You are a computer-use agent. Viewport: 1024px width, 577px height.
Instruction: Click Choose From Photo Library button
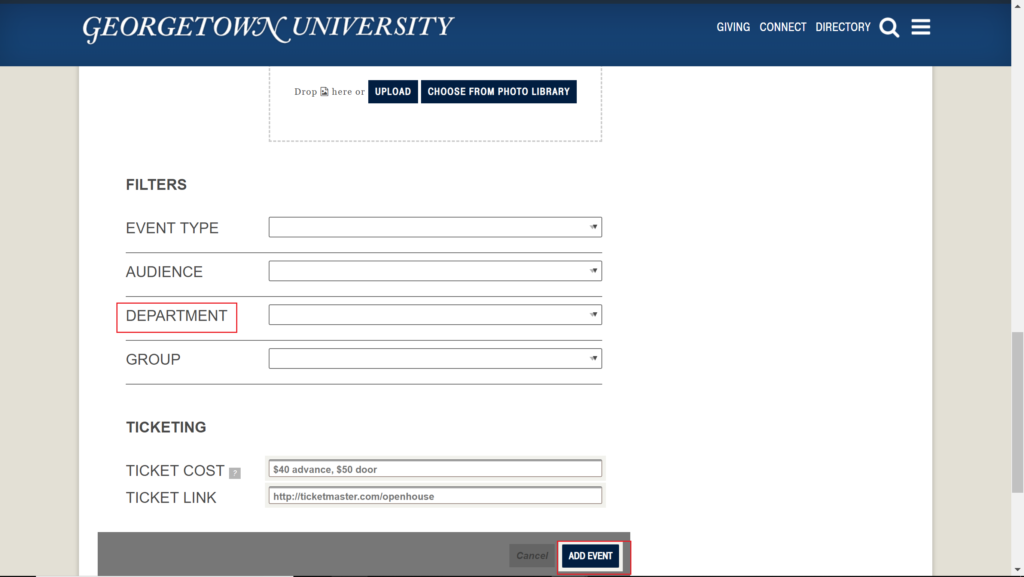click(498, 92)
